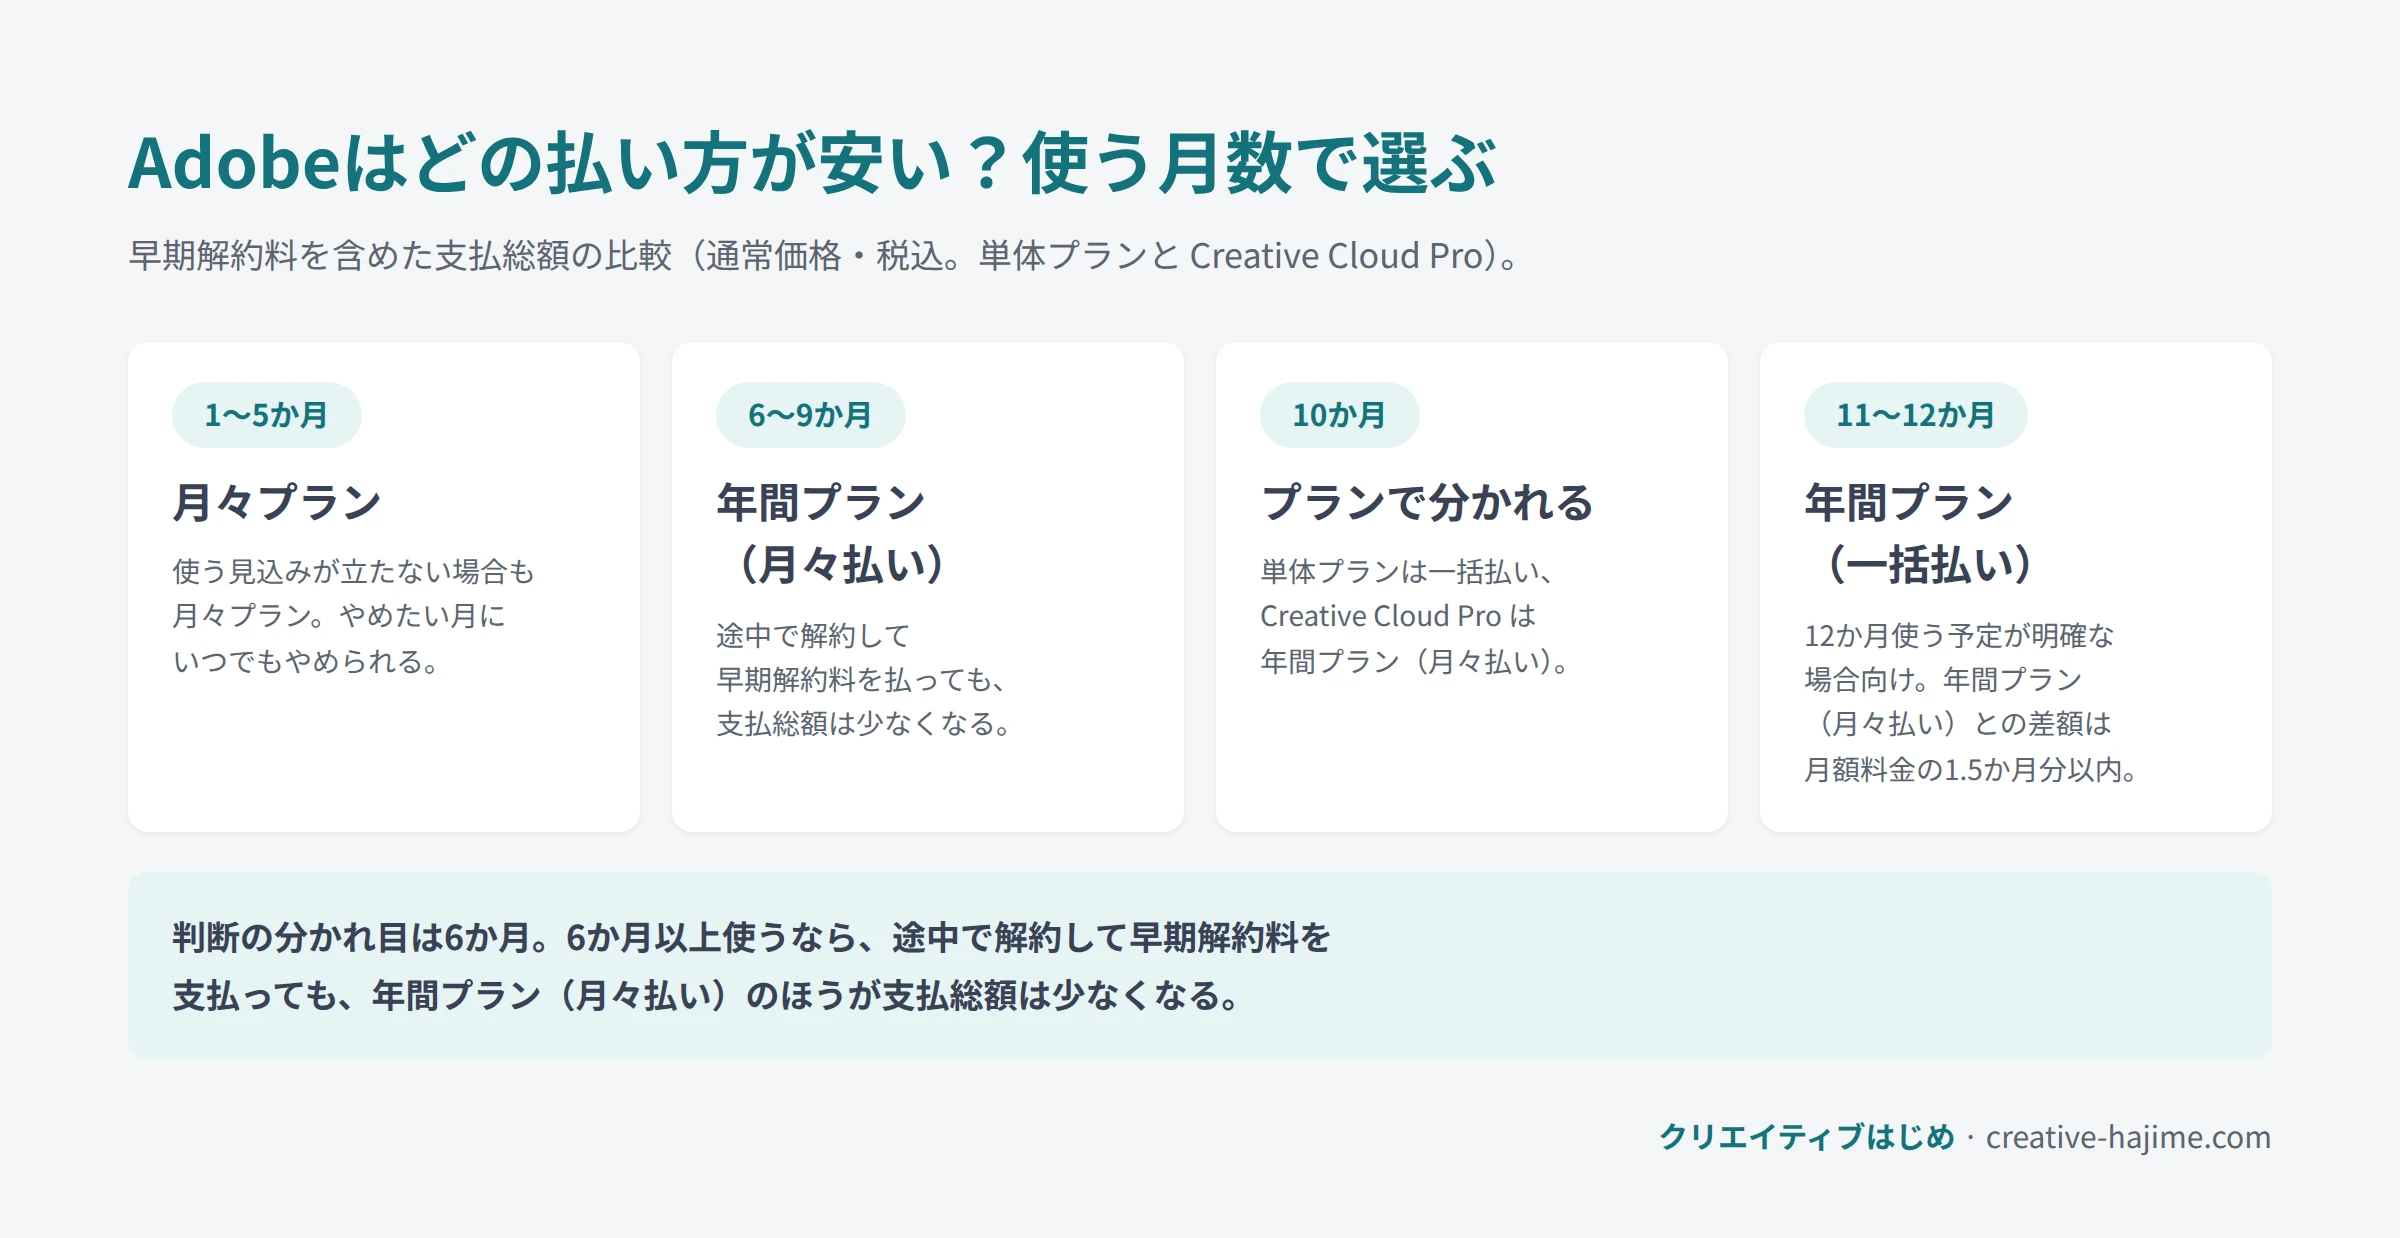
Task: Click the 'プランで分かれる' card heading
Action: (x=1427, y=502)
